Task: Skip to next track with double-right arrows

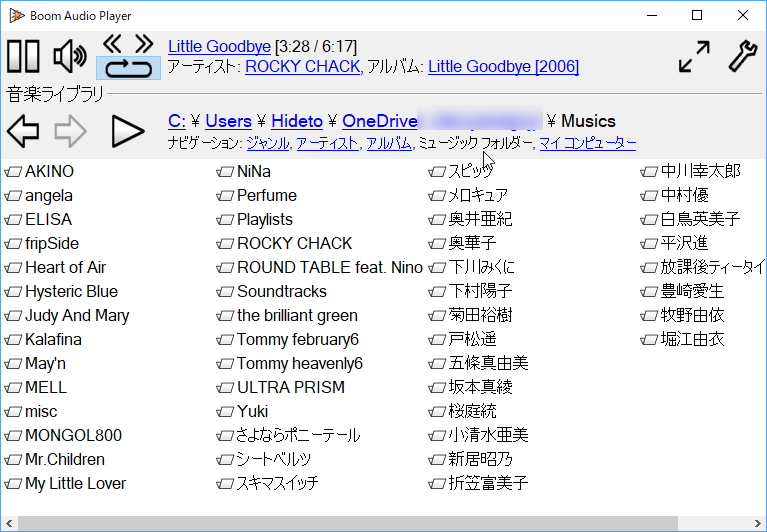Action: [x=144, y=44]
